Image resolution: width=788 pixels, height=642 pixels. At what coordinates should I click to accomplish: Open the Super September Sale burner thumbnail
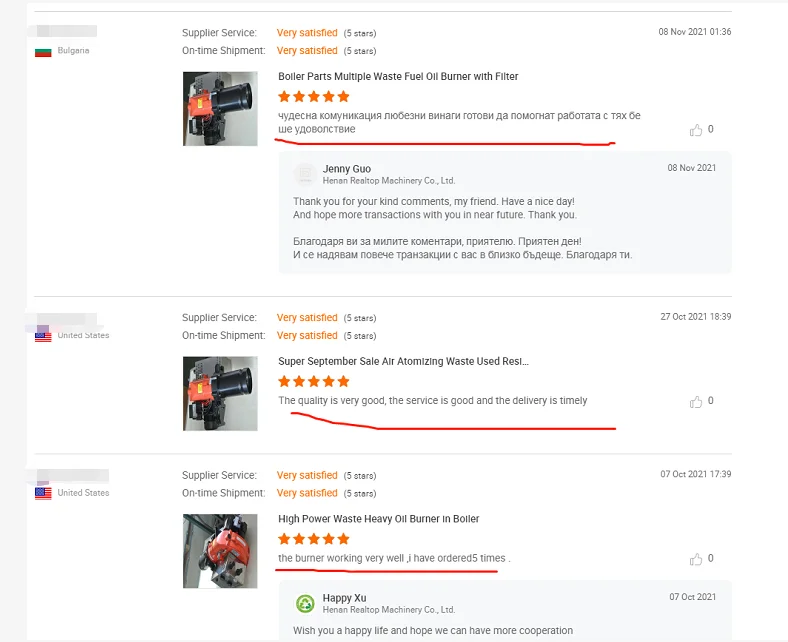click(220, 394)
